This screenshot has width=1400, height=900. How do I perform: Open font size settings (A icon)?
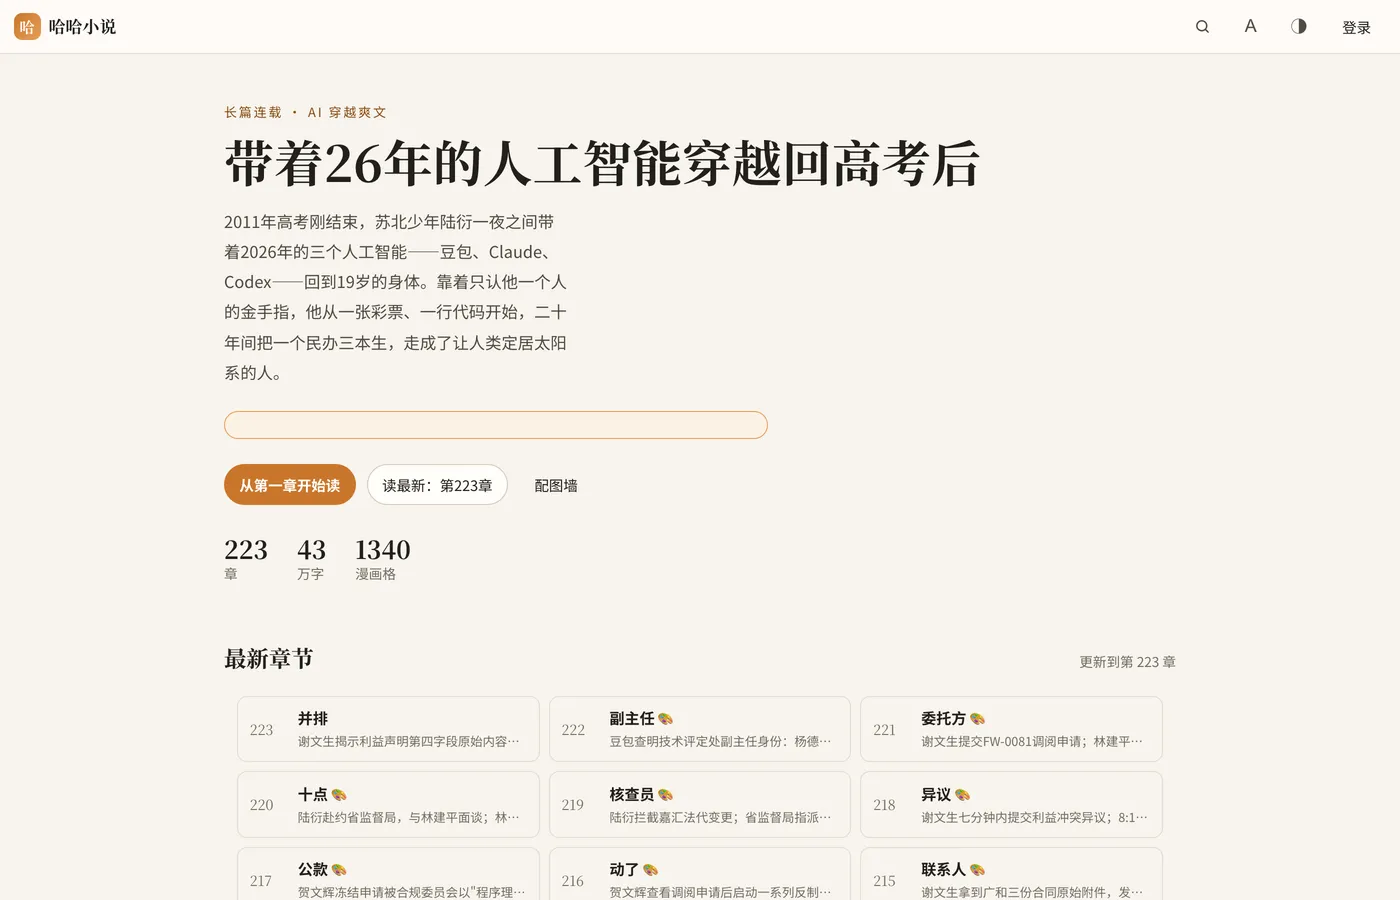[x=1250, y=26]
